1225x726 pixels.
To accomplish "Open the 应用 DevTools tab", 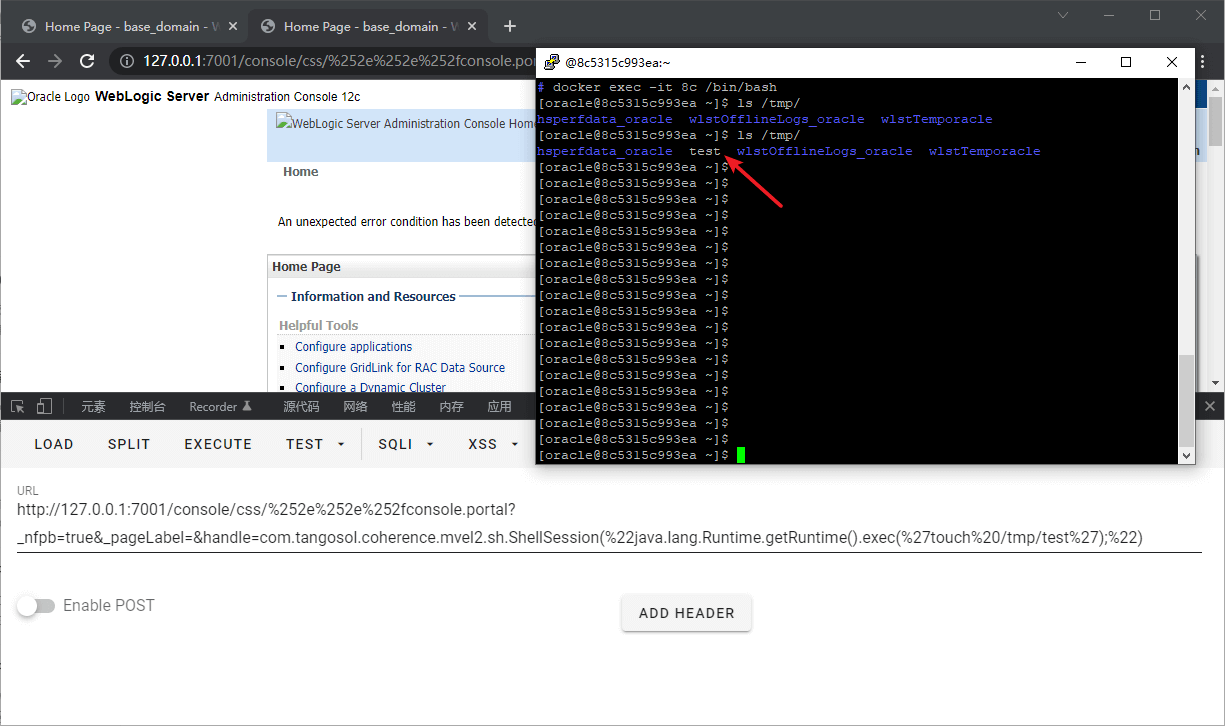I will tap(499, 407).
